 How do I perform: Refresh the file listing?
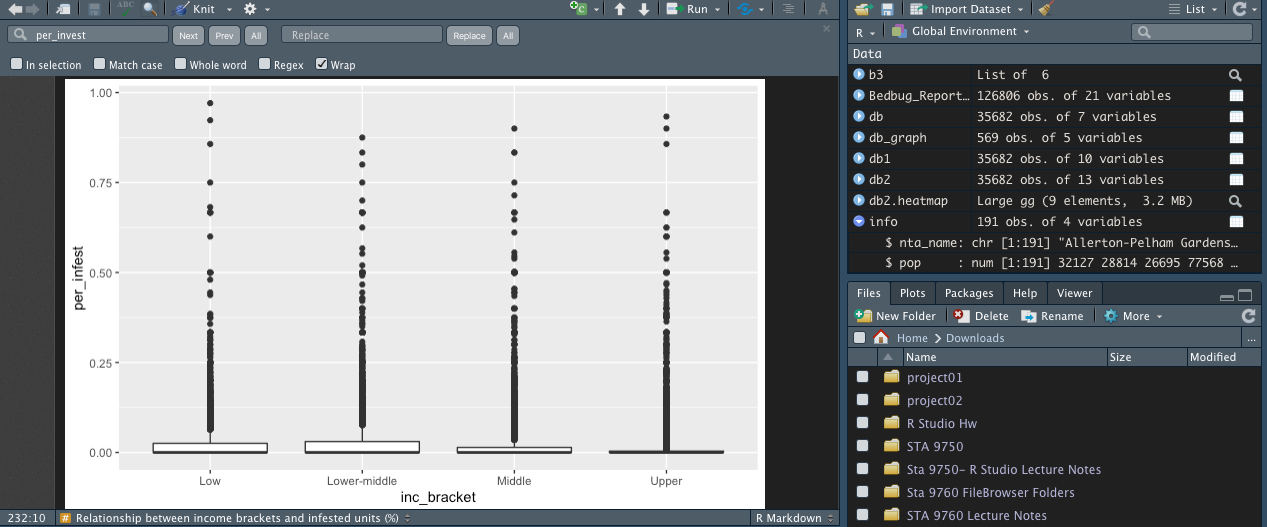tap(1248, 316)
